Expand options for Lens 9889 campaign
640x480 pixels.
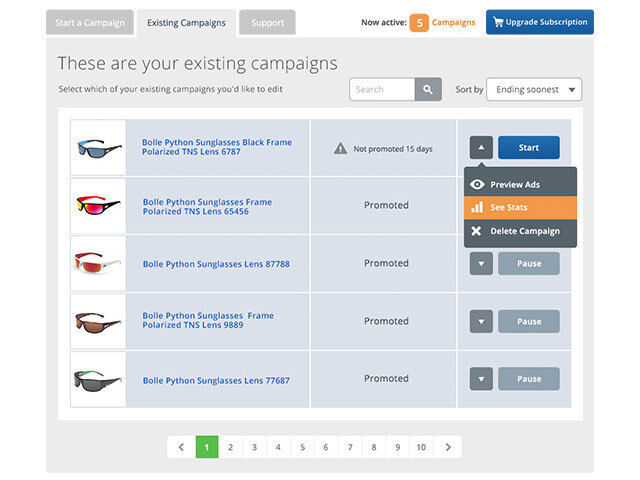(481, 322)
